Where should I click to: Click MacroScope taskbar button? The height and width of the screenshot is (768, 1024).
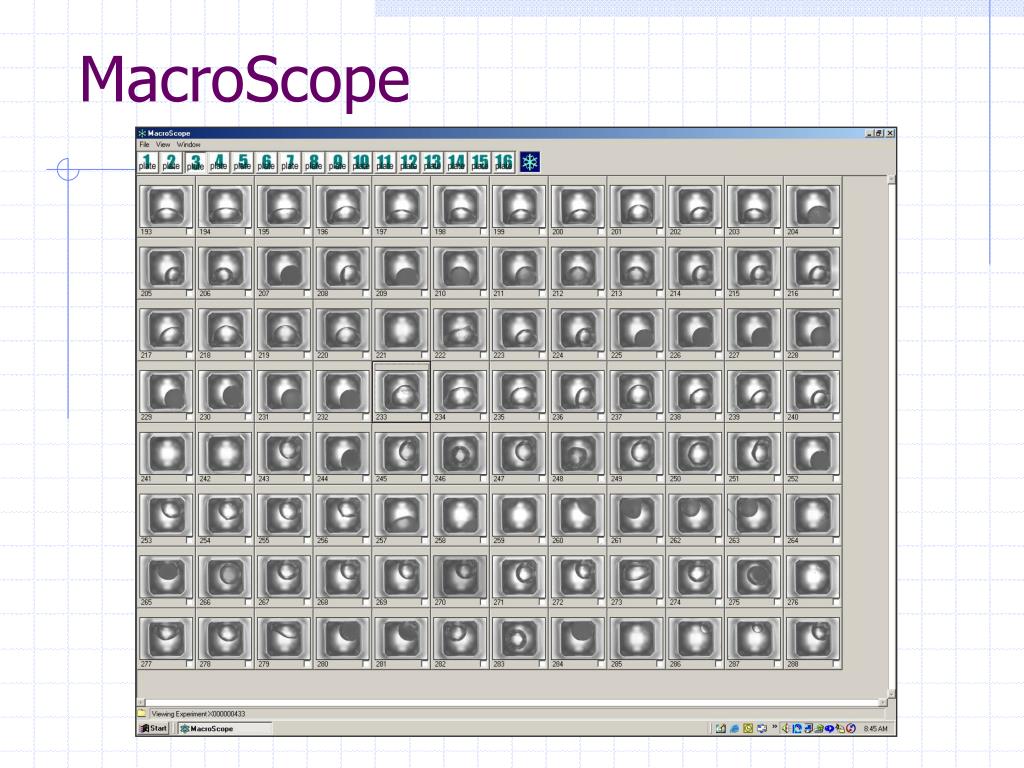click(x=225, y=728)
